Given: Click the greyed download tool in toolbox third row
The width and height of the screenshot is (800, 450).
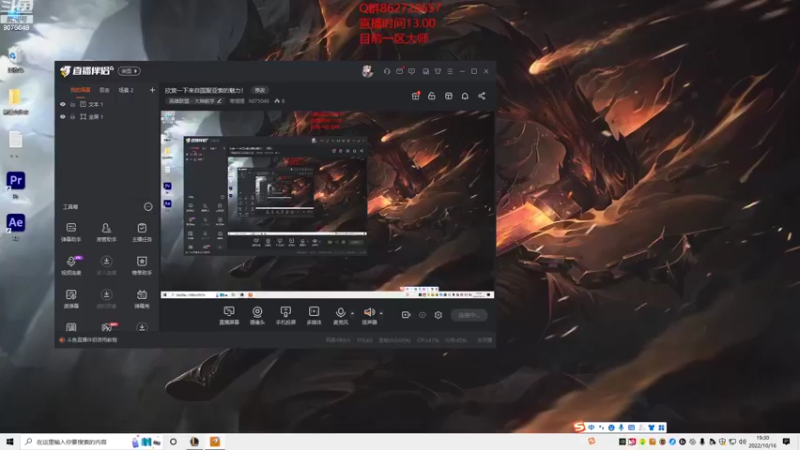Looking at the screenshot, I should coord(106,298).
